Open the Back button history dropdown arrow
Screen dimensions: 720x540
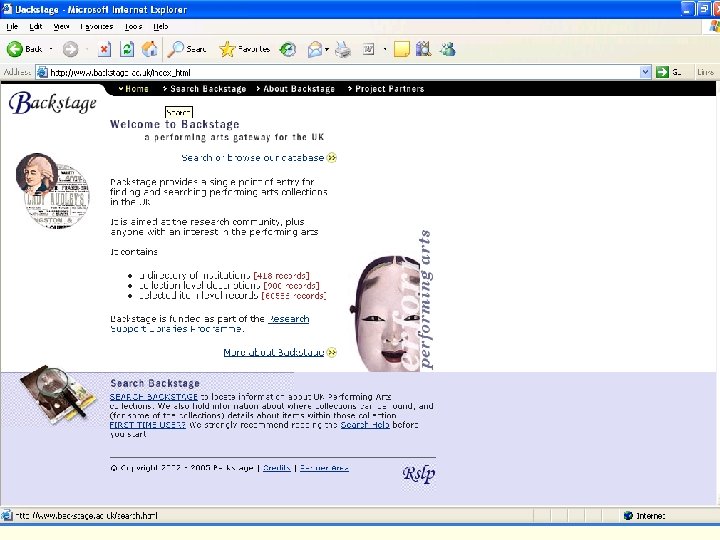coord(51,49)
